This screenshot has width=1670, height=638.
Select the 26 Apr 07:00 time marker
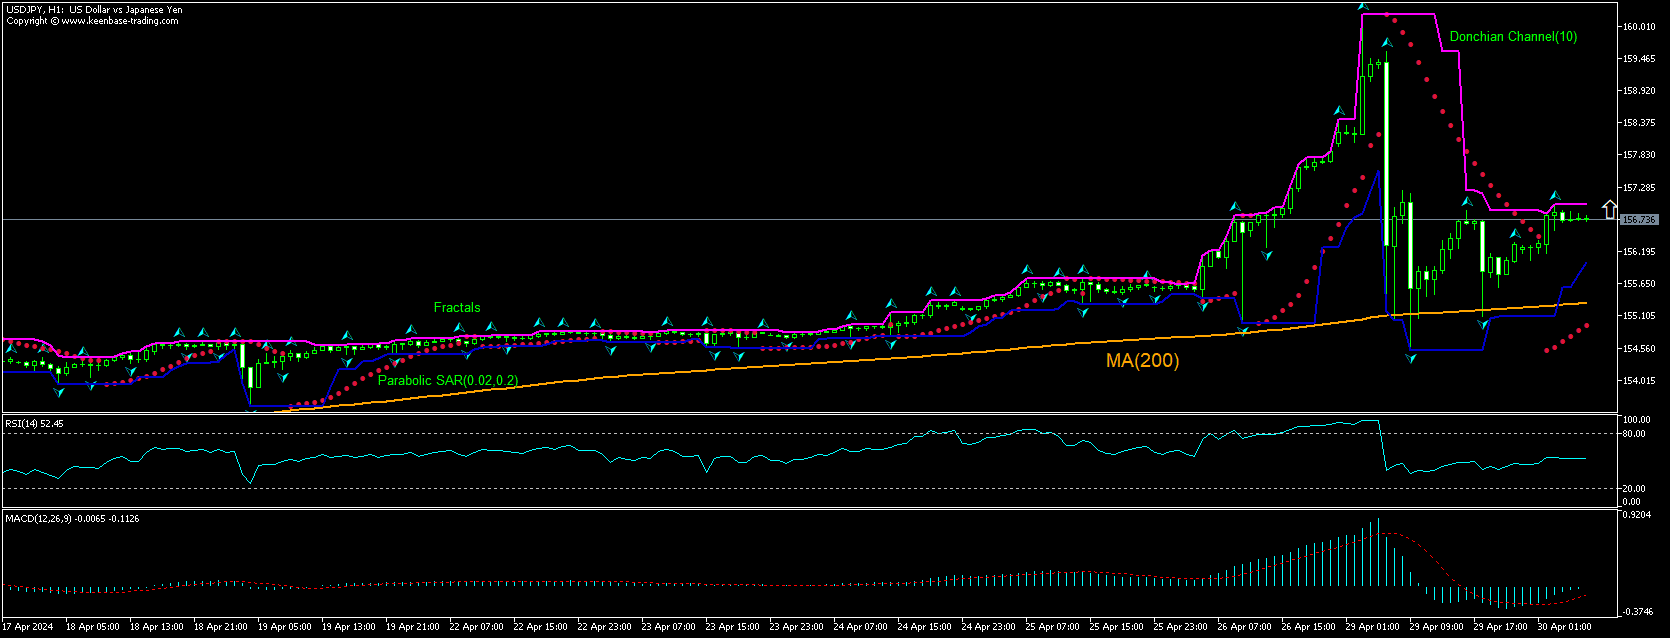coord(1243,627)
